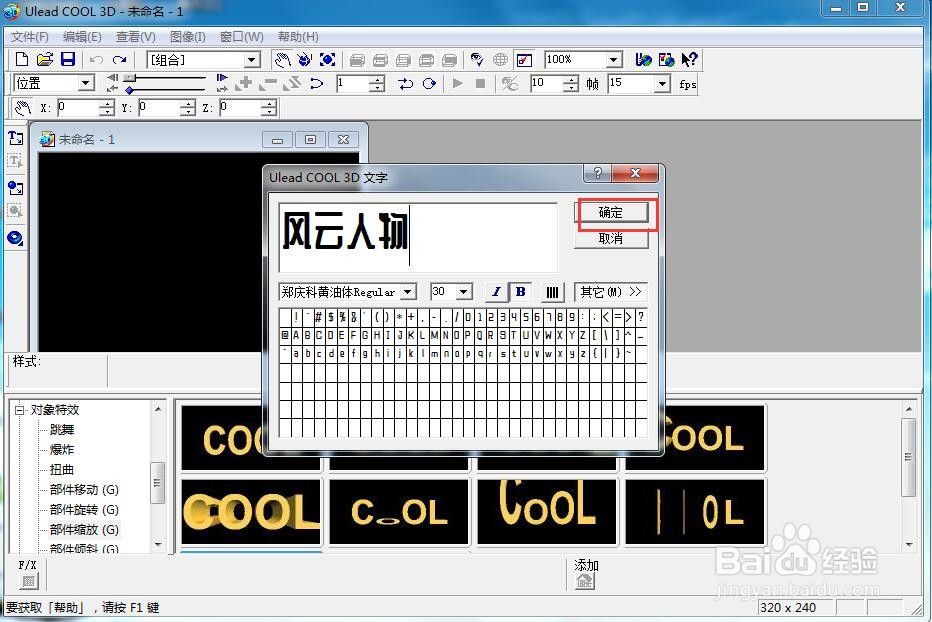Click the effects tree vertical scrollbar
Image resolution: width=932 pixels, height=622 pixels.
[157, 483]
